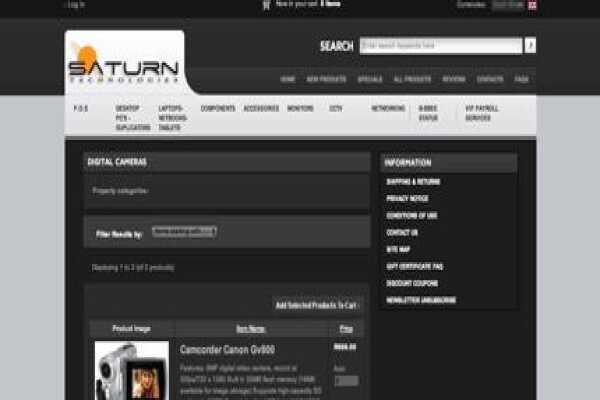Open the Camcorder Canon product title
Viewport: 600px width, 400px height.
[227, 350]
